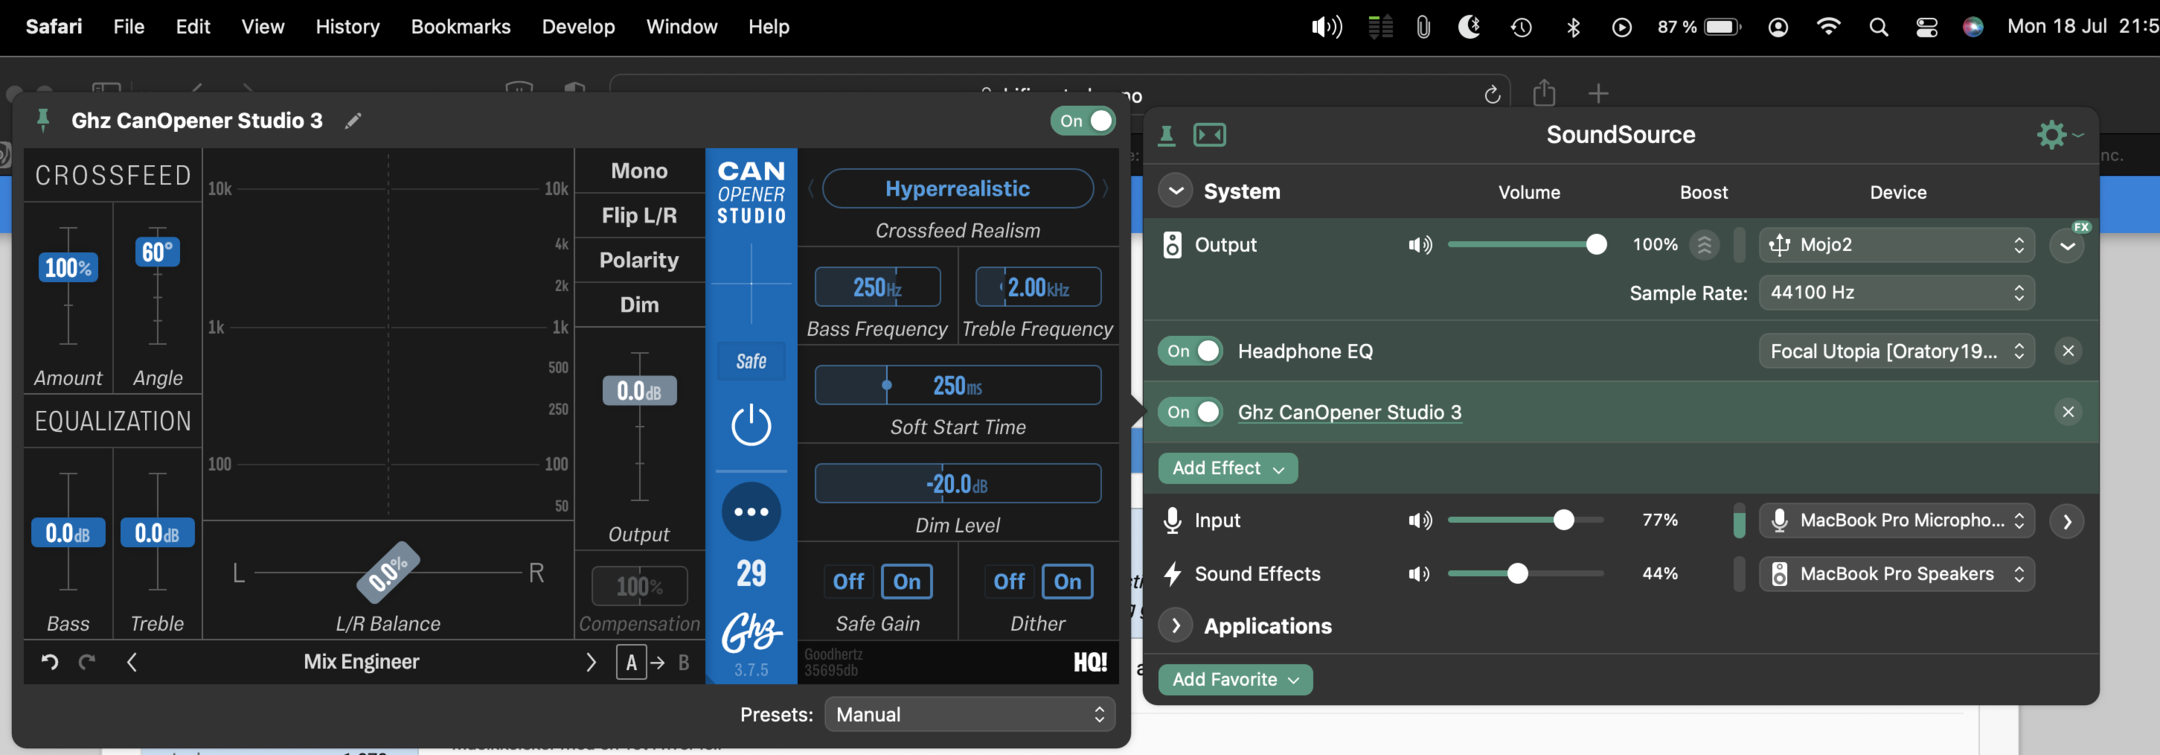Select the A compare slot
The width and height of the screenshot is (2160, 755).
631,662
